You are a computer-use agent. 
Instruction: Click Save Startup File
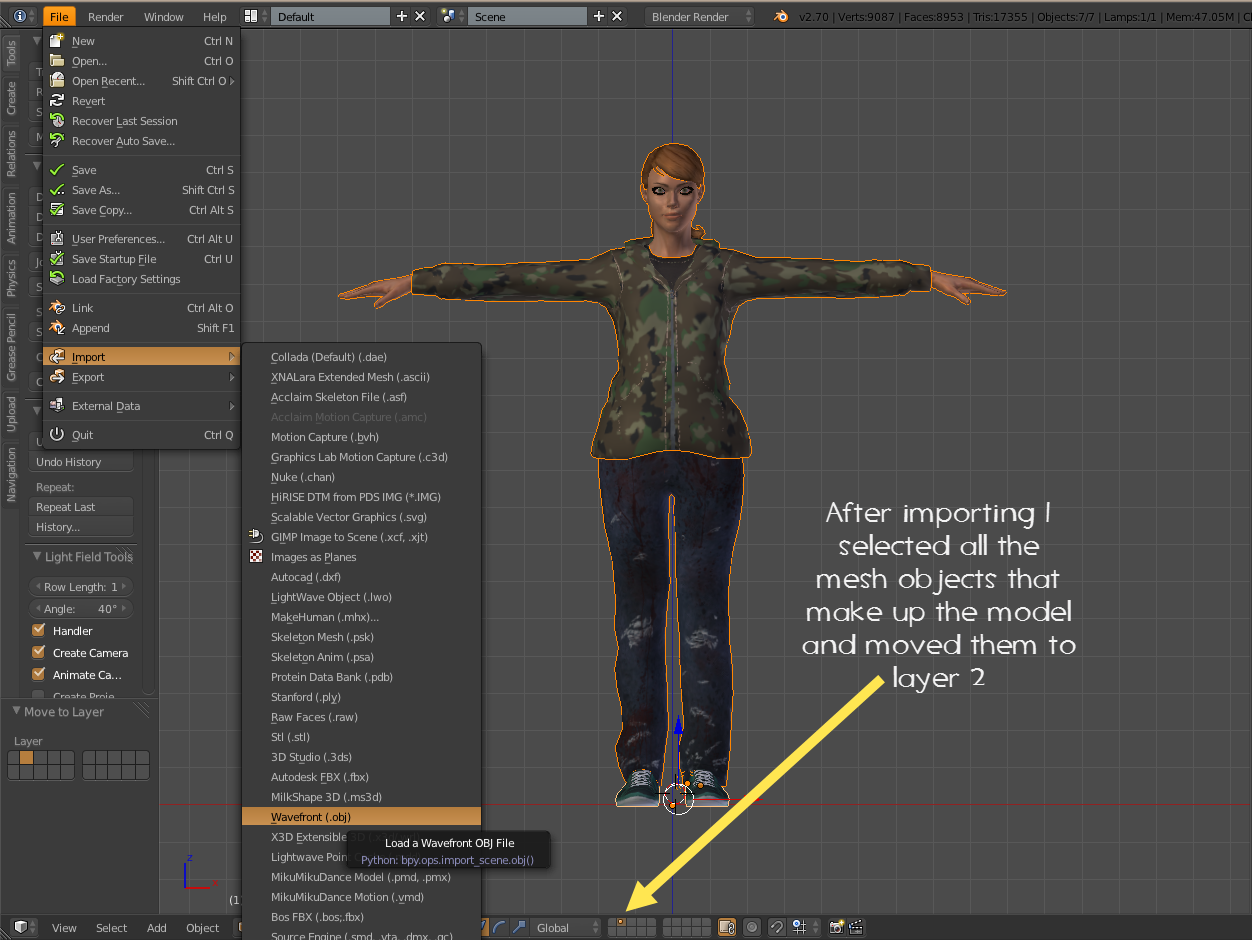tap(141, 259)
